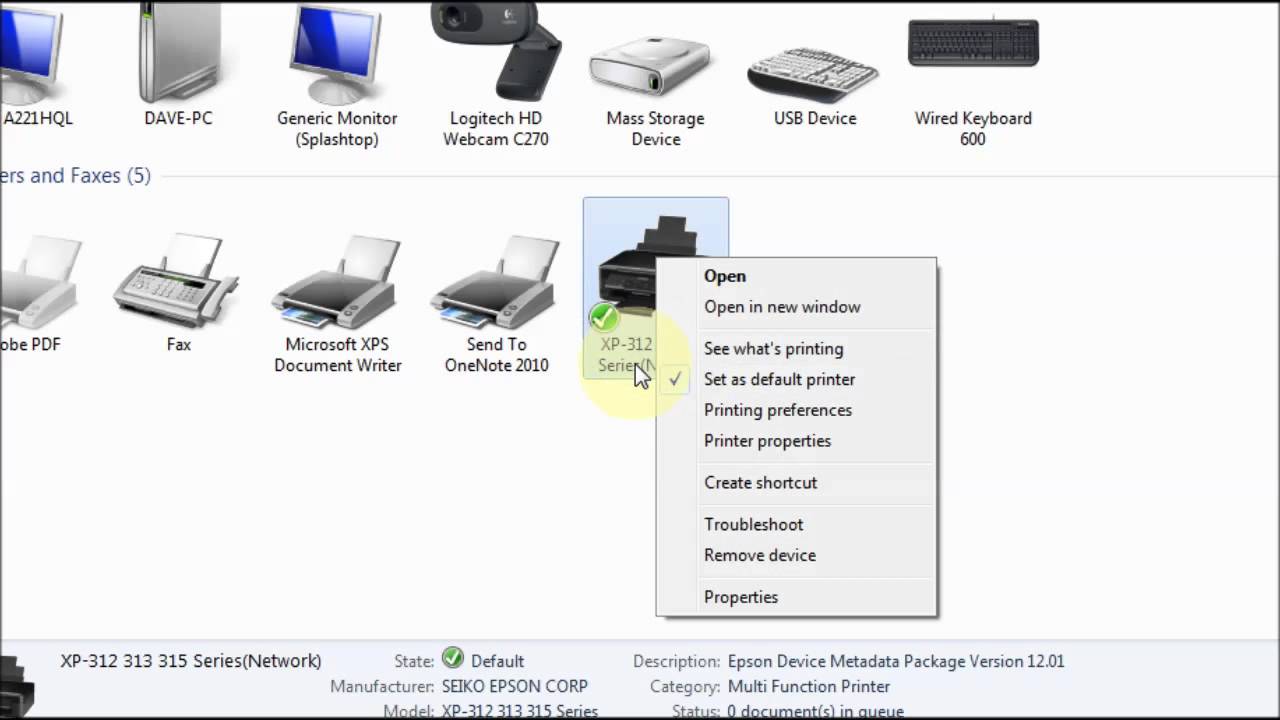Screen dimensions: 1280x720
Task: Click the Default state value text
Action: pyautogui.click(x=497, y=661)
